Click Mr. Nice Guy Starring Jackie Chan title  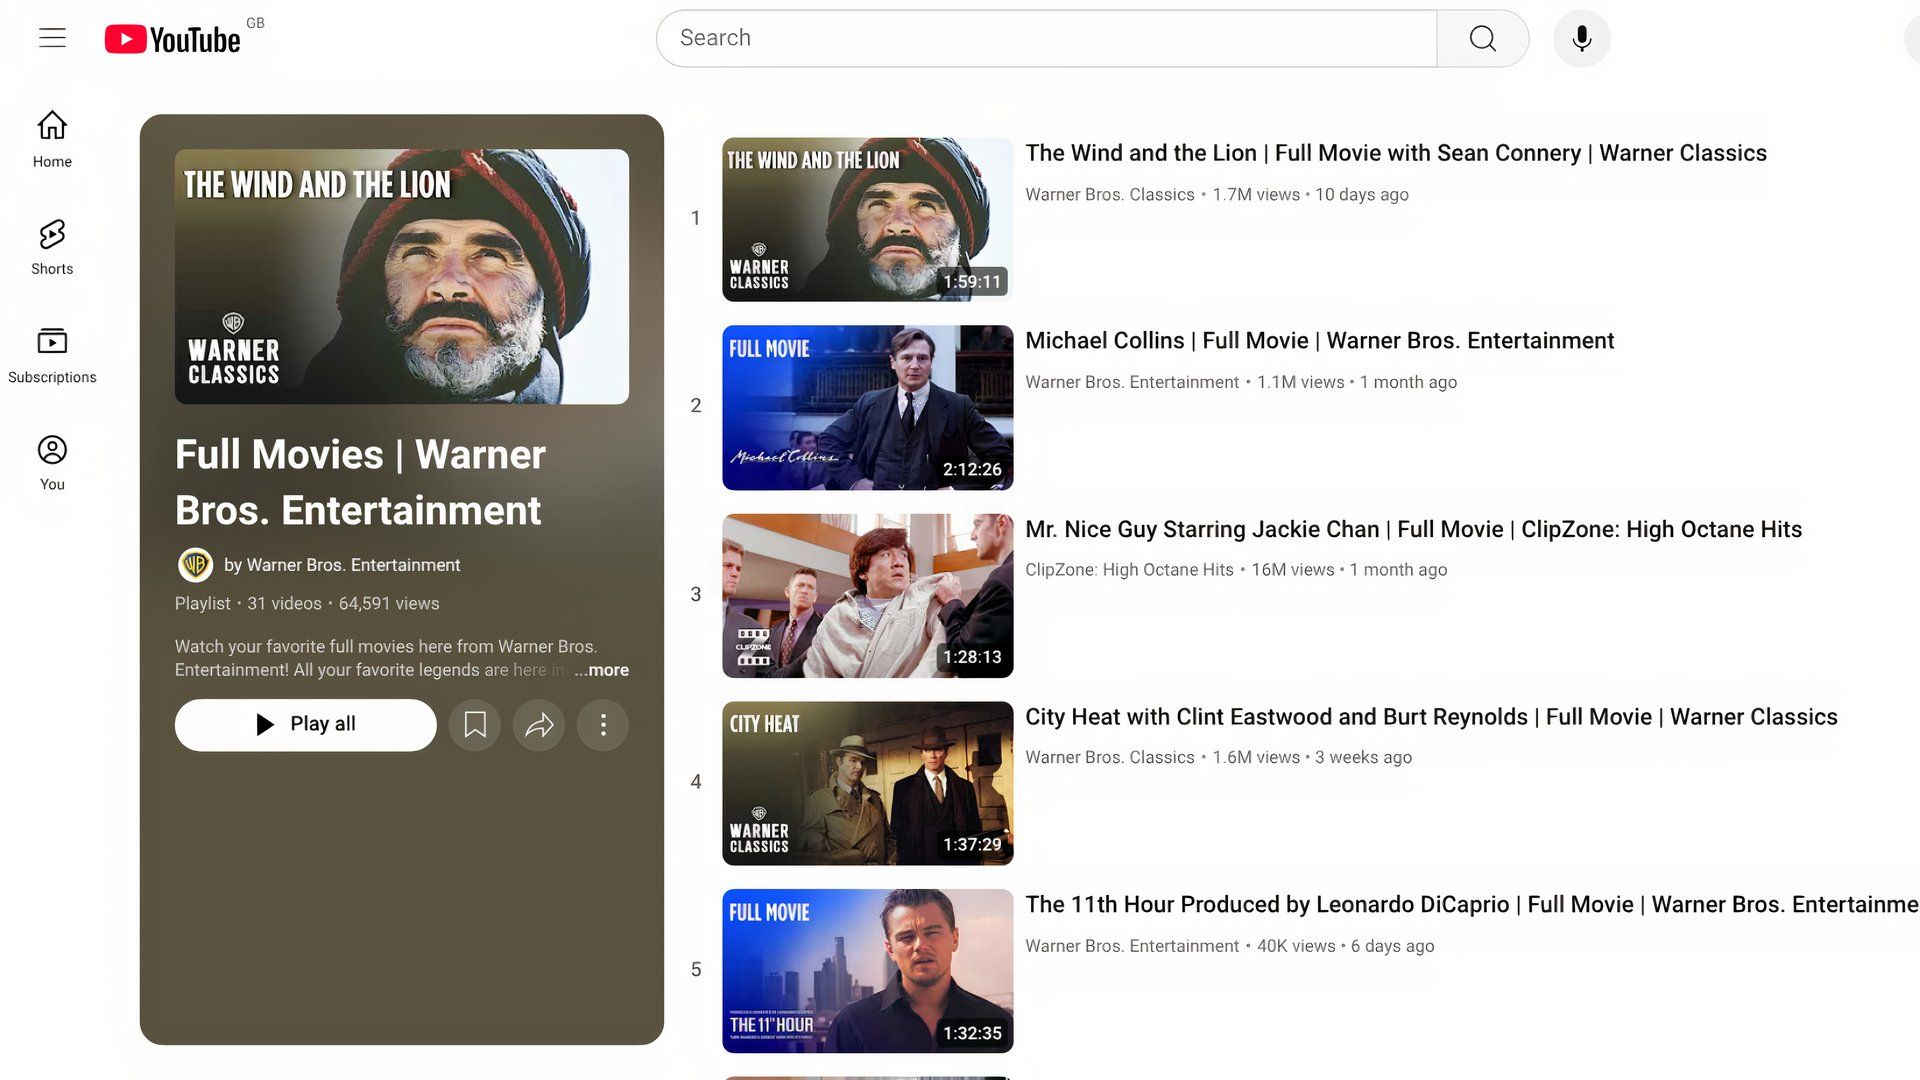(1413, 529)
